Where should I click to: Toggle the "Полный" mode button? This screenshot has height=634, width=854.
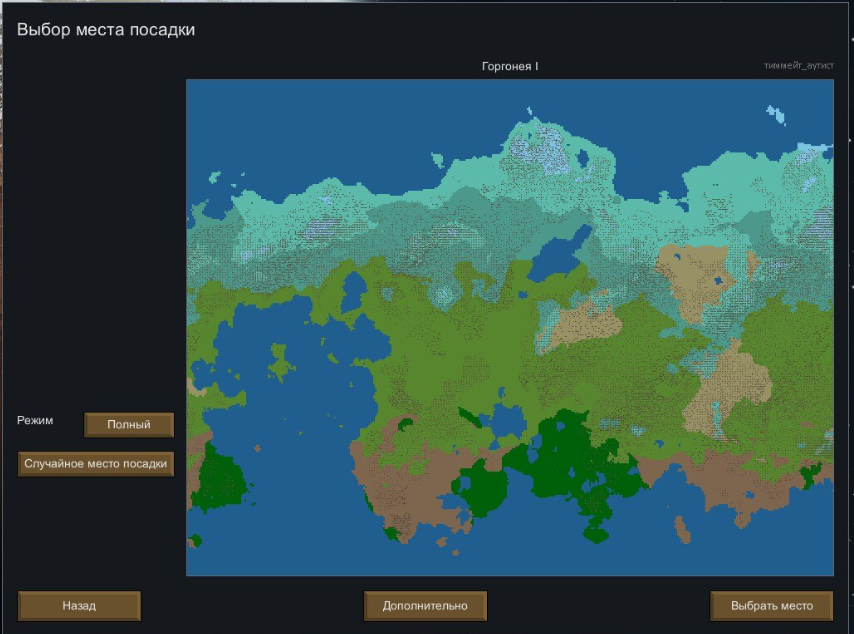pyautogui.click(x=129, y=425)
